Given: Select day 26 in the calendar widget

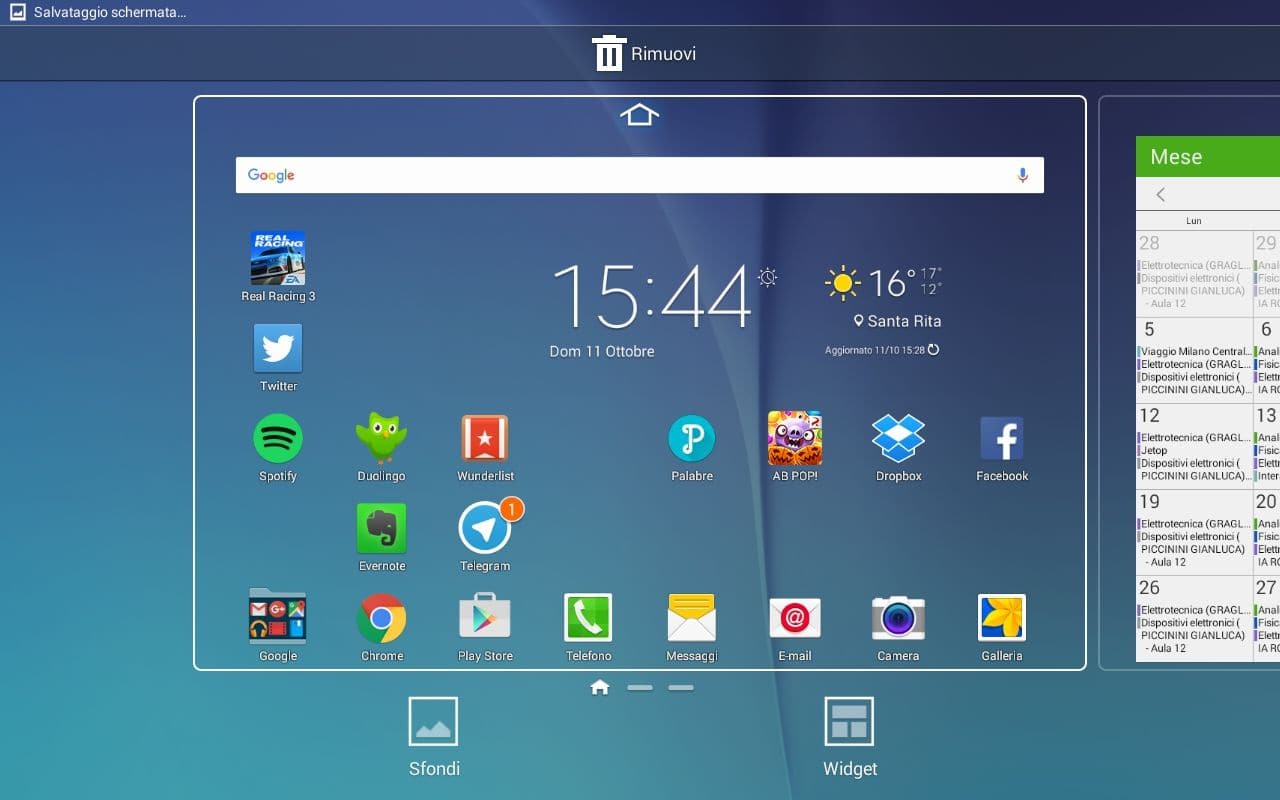Looking at the screenshot, I should [x=1150, y=587].
